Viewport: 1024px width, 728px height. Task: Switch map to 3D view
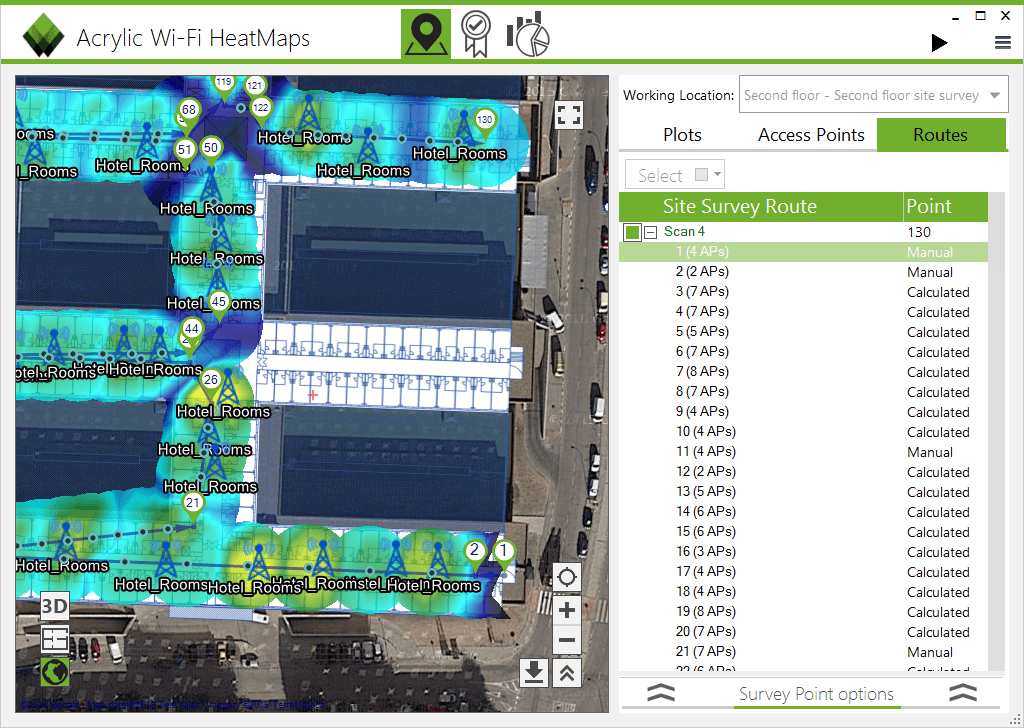pos(54,607)
